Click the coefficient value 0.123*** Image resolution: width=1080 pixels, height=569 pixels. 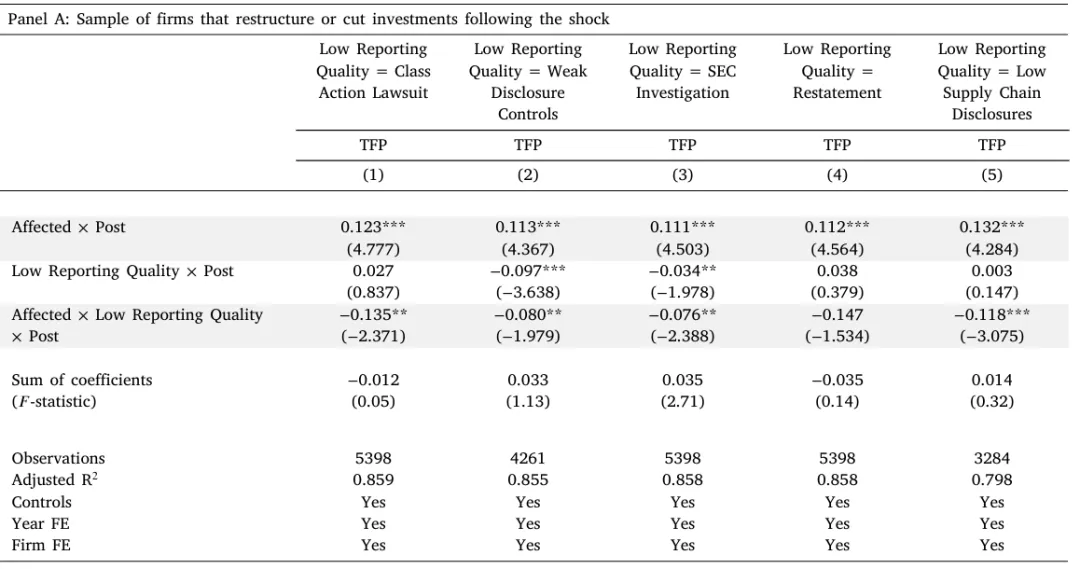pos(373,227)
